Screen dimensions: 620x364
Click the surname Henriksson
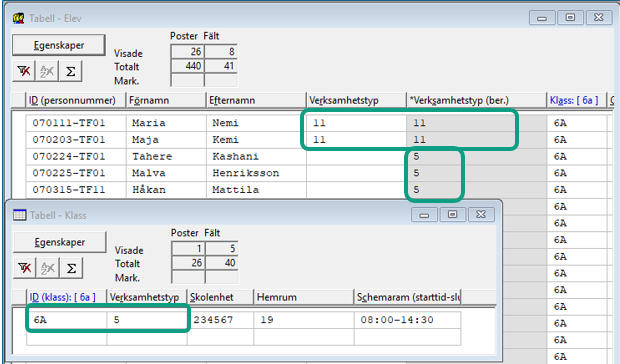pos(246,173)
